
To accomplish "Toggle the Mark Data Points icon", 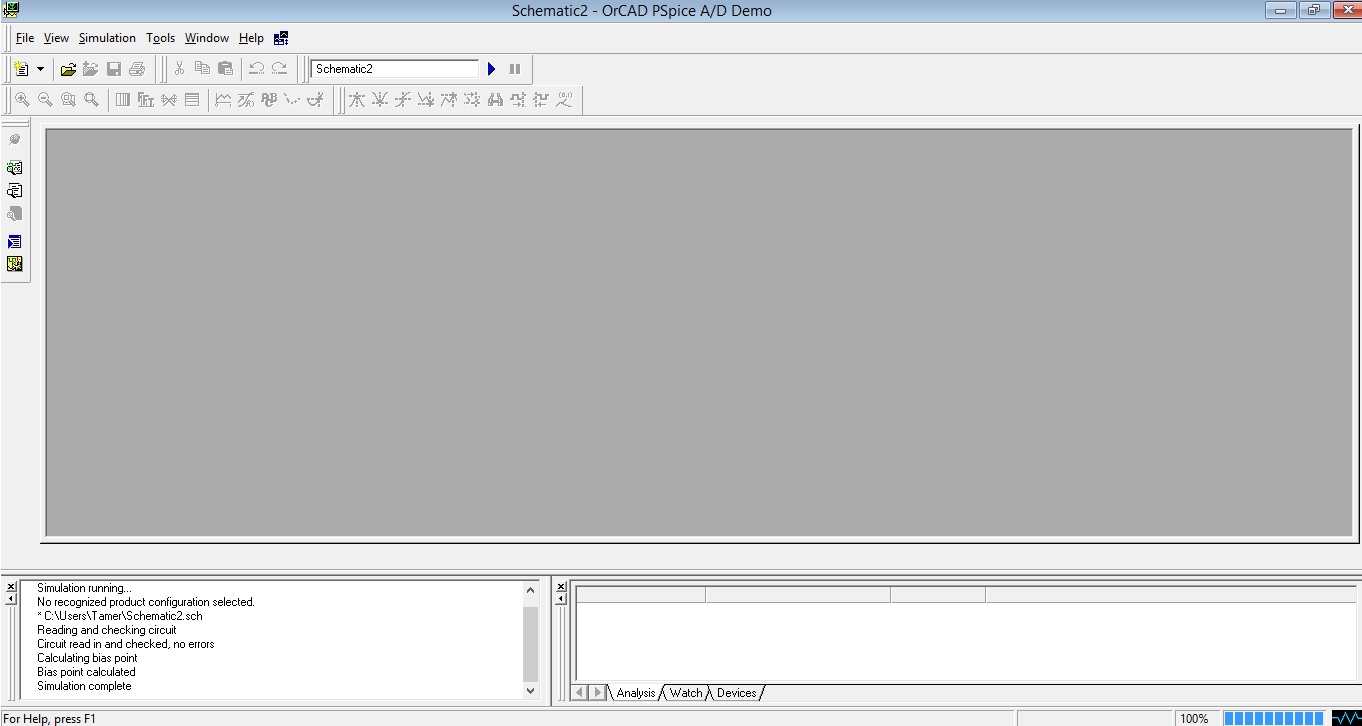I will coord(292,100).
